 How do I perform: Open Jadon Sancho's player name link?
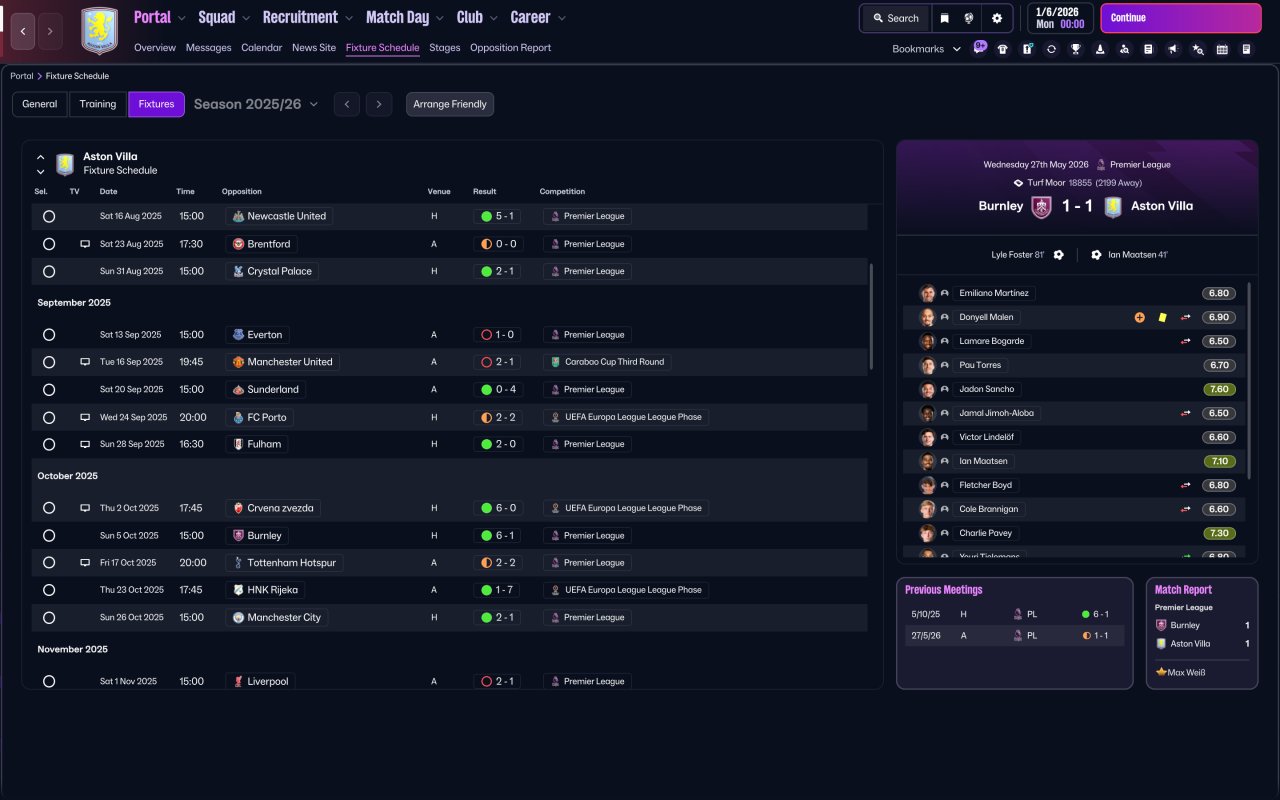point(986,389)
